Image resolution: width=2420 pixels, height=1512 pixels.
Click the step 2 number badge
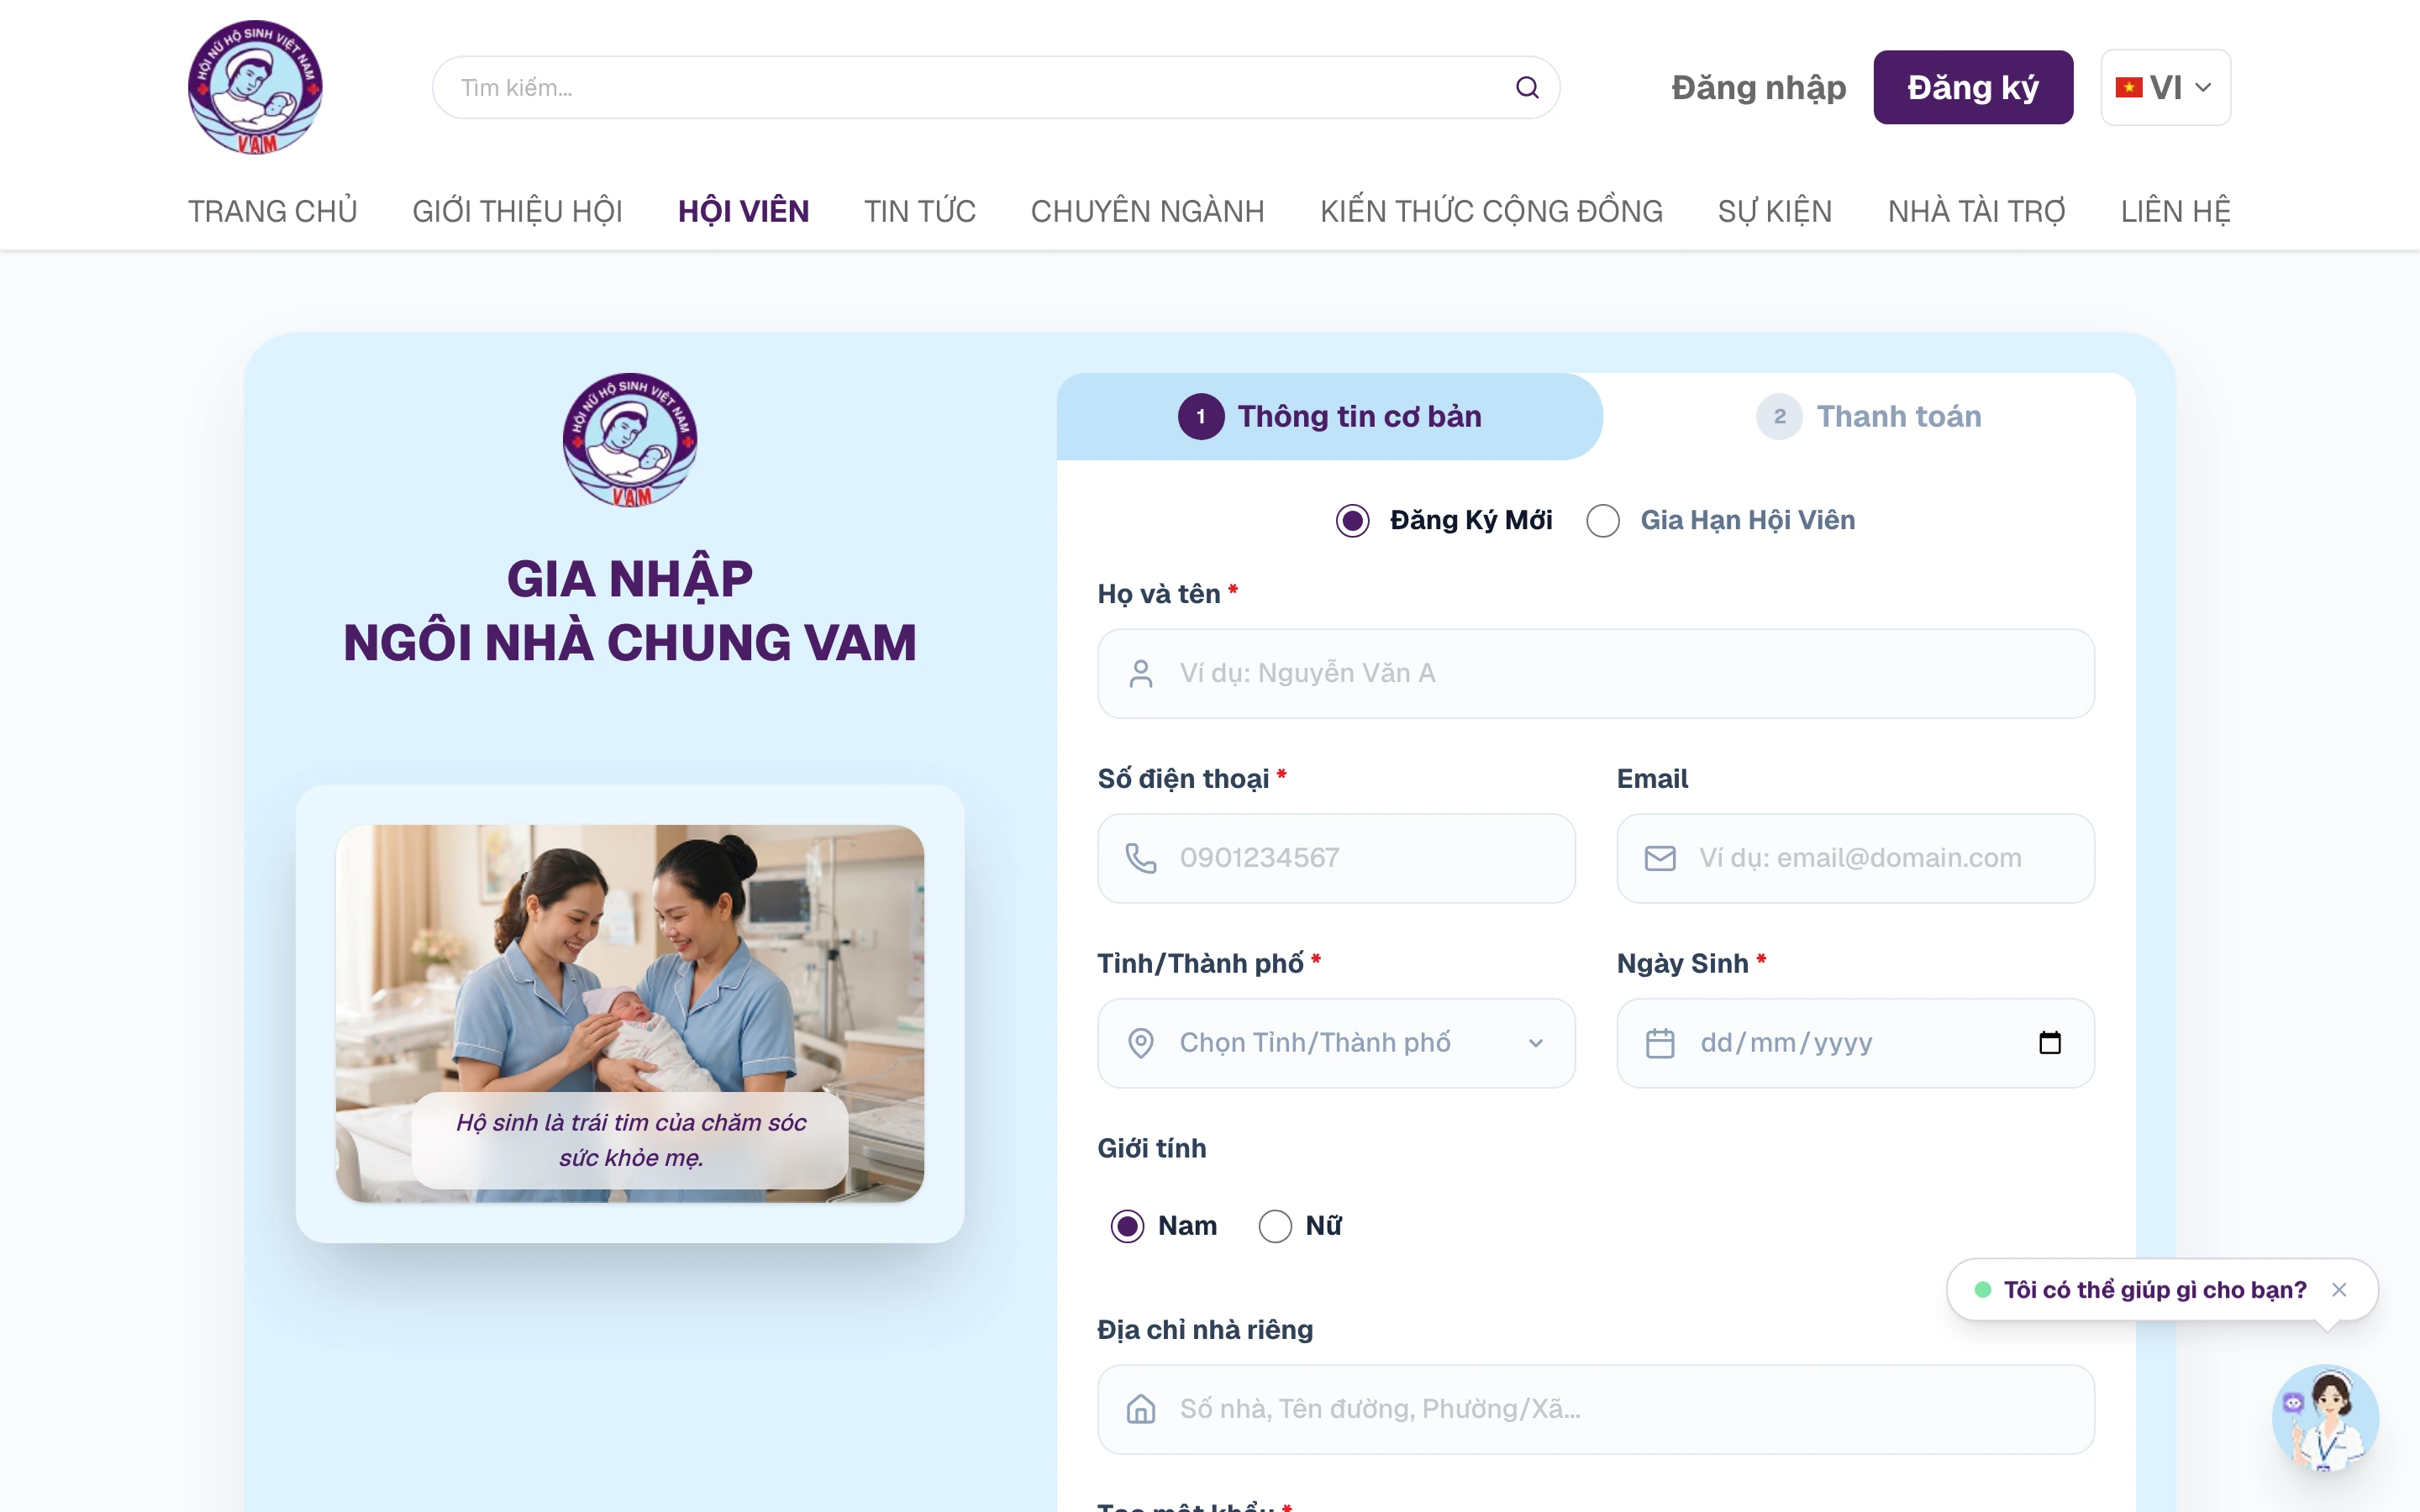[x=1779, y=417]
